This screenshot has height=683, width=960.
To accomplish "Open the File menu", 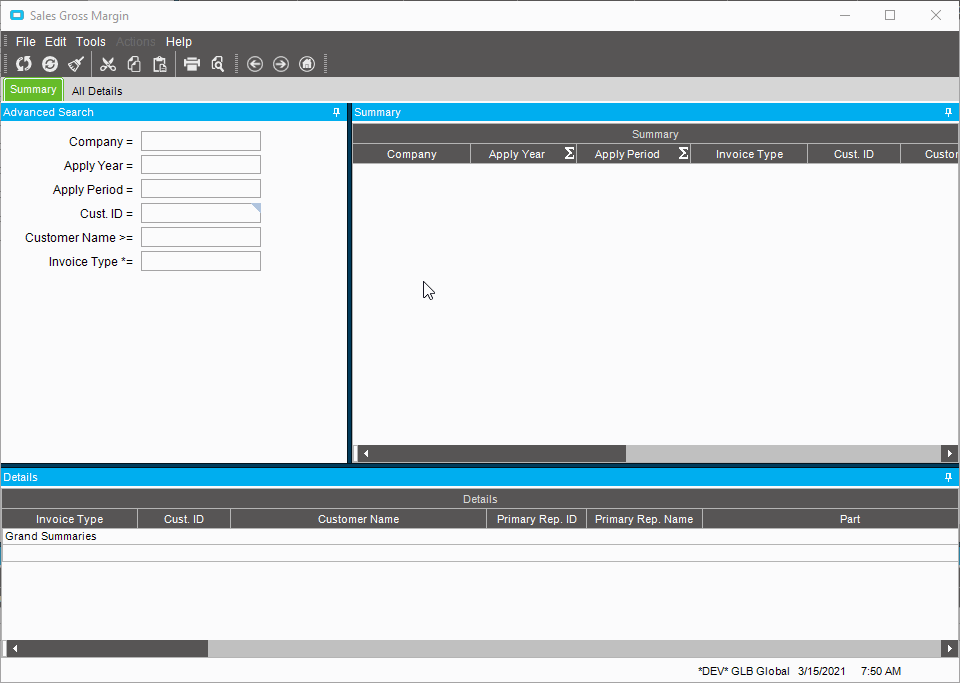I will [x=26, y=42].
